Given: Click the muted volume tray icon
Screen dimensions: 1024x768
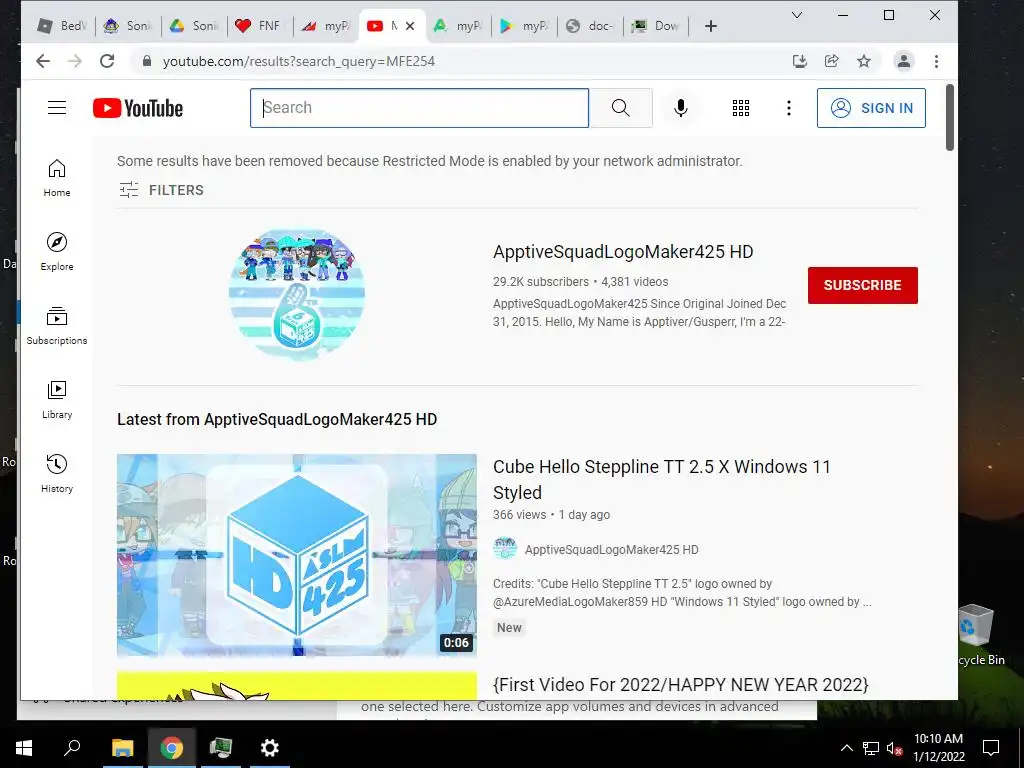Looking at the screenshot, I should 894,748.
